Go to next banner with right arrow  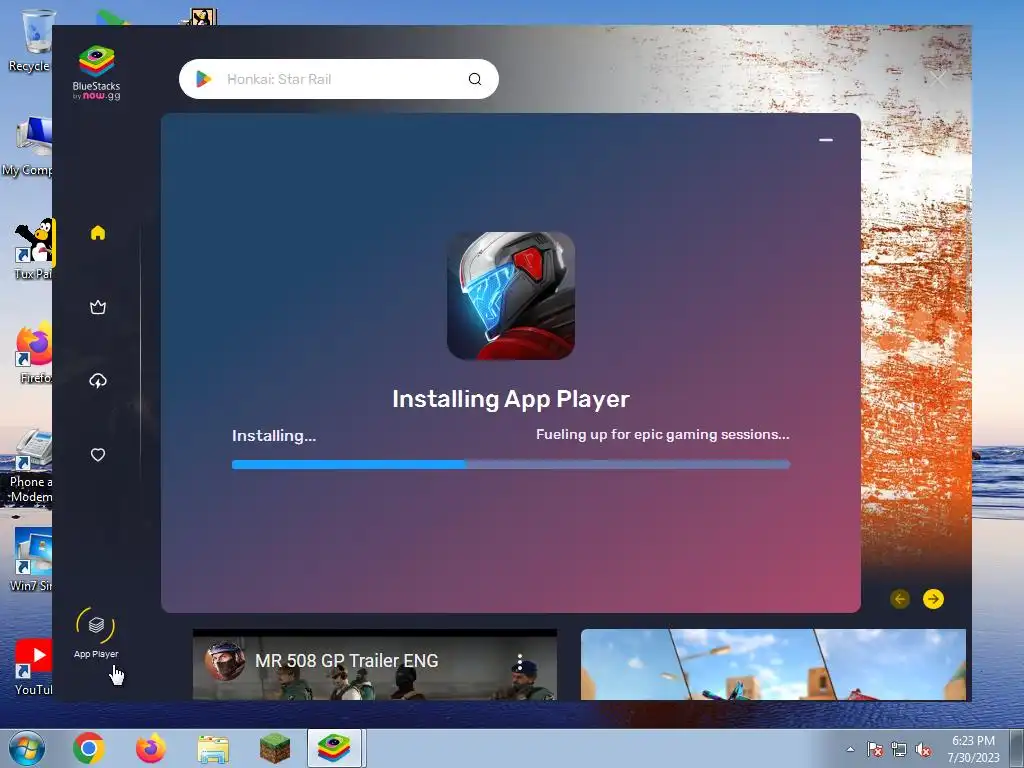pyautogui.click(x=933, y=599)
